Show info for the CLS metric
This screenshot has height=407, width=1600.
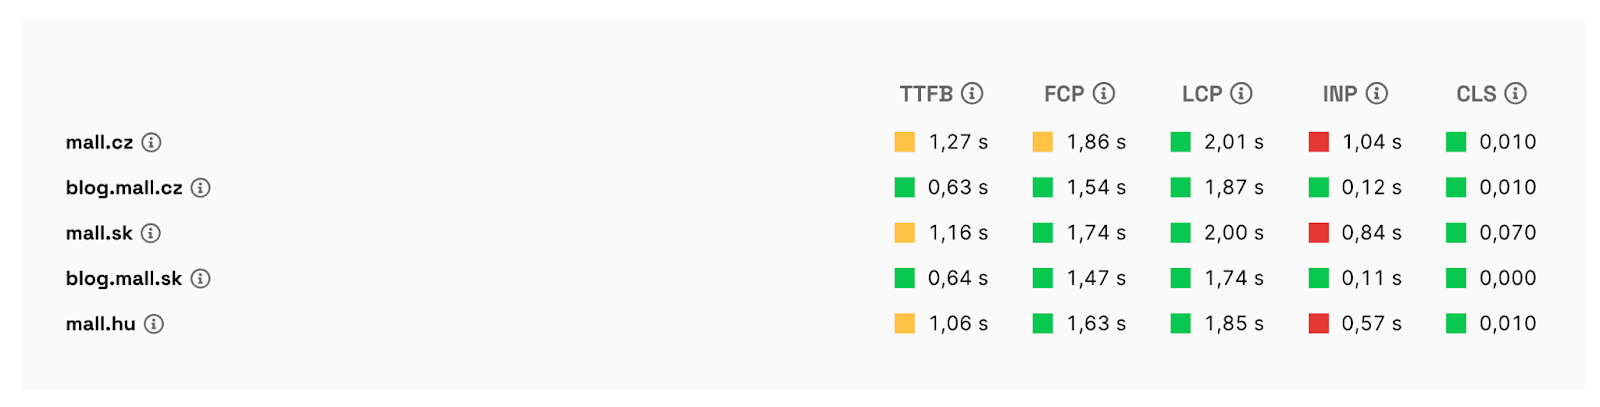pyautogui.click(x=1515, y=93)
